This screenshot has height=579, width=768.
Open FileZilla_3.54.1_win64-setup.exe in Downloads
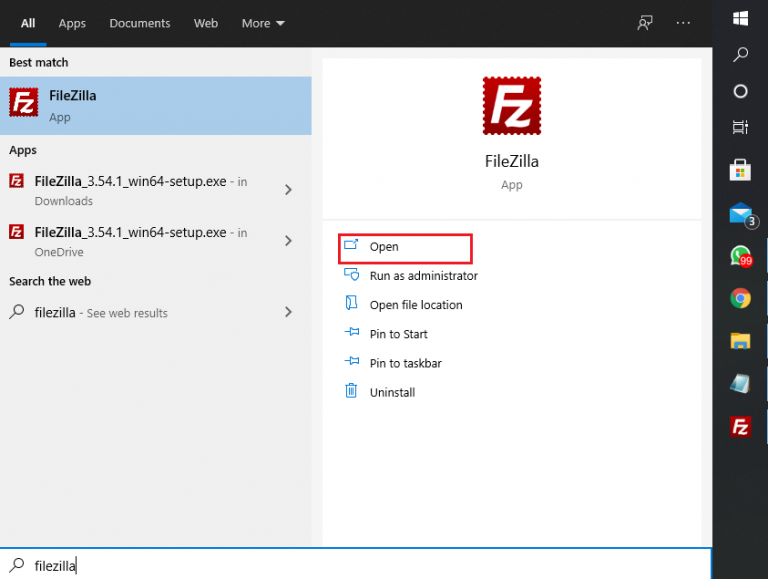click(156, 190)
